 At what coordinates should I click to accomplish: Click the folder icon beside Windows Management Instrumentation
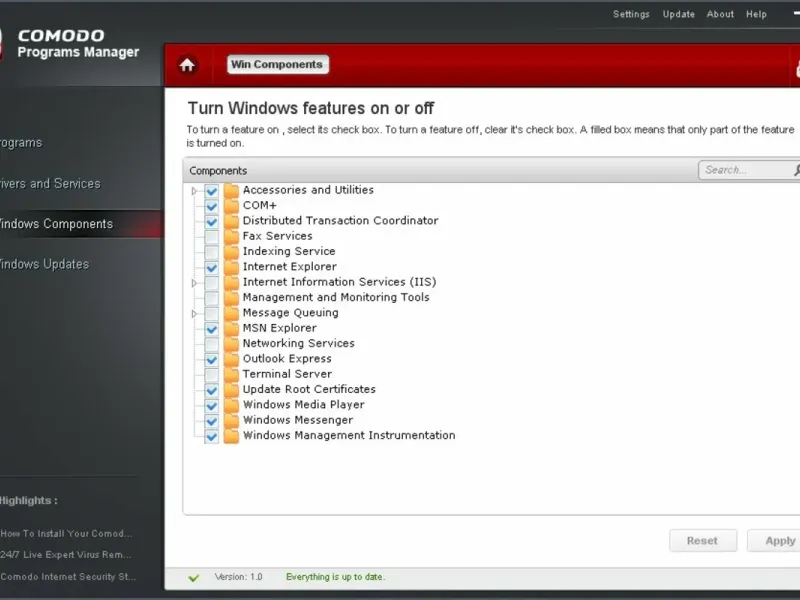tap(231, 436)
